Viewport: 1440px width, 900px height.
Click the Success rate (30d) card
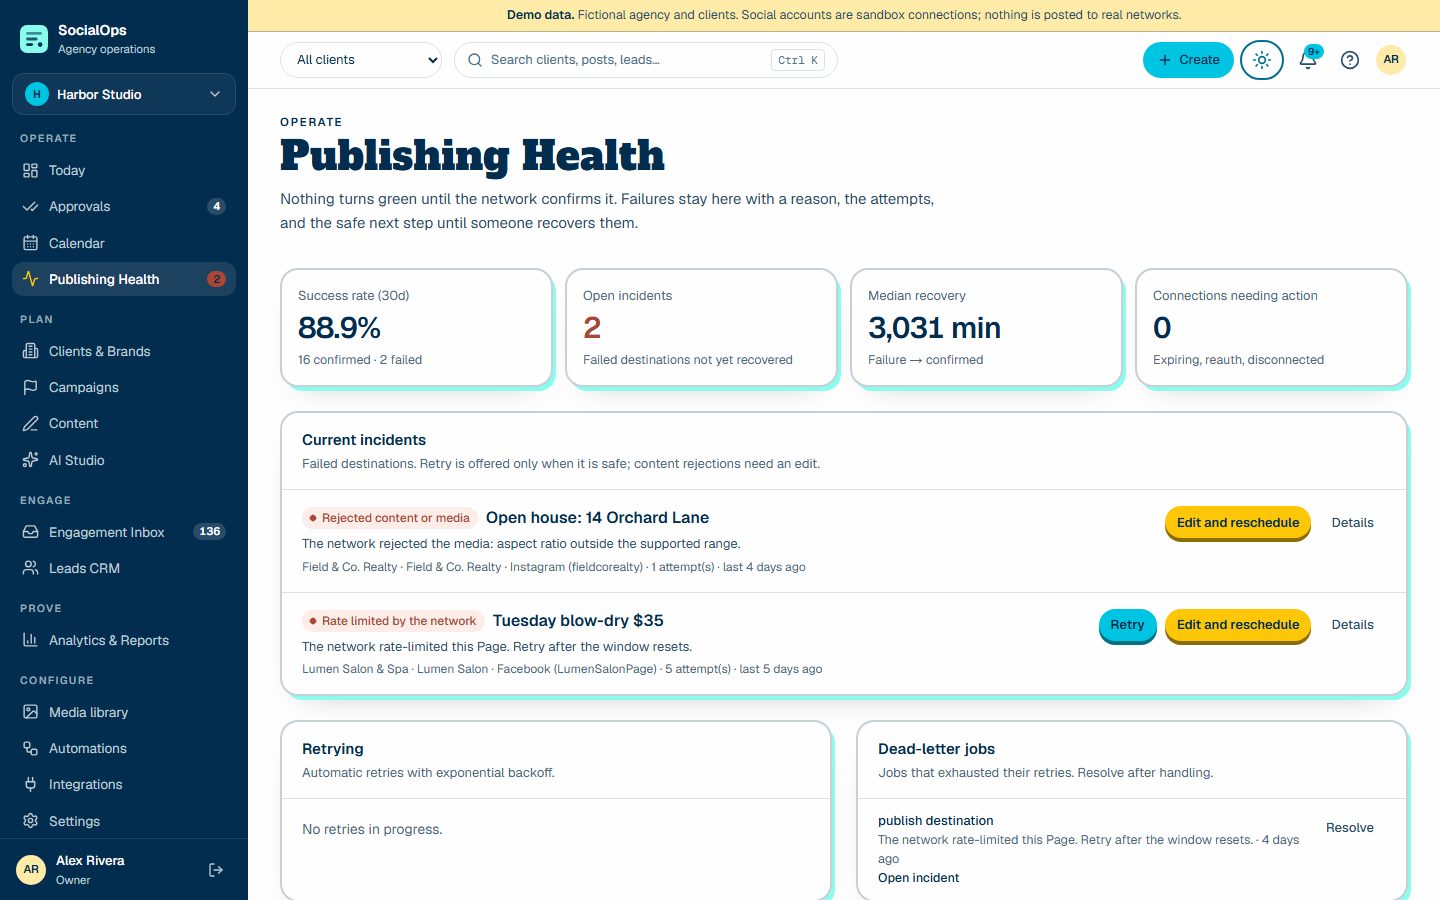pyautogui.click(x=416, y=327)
